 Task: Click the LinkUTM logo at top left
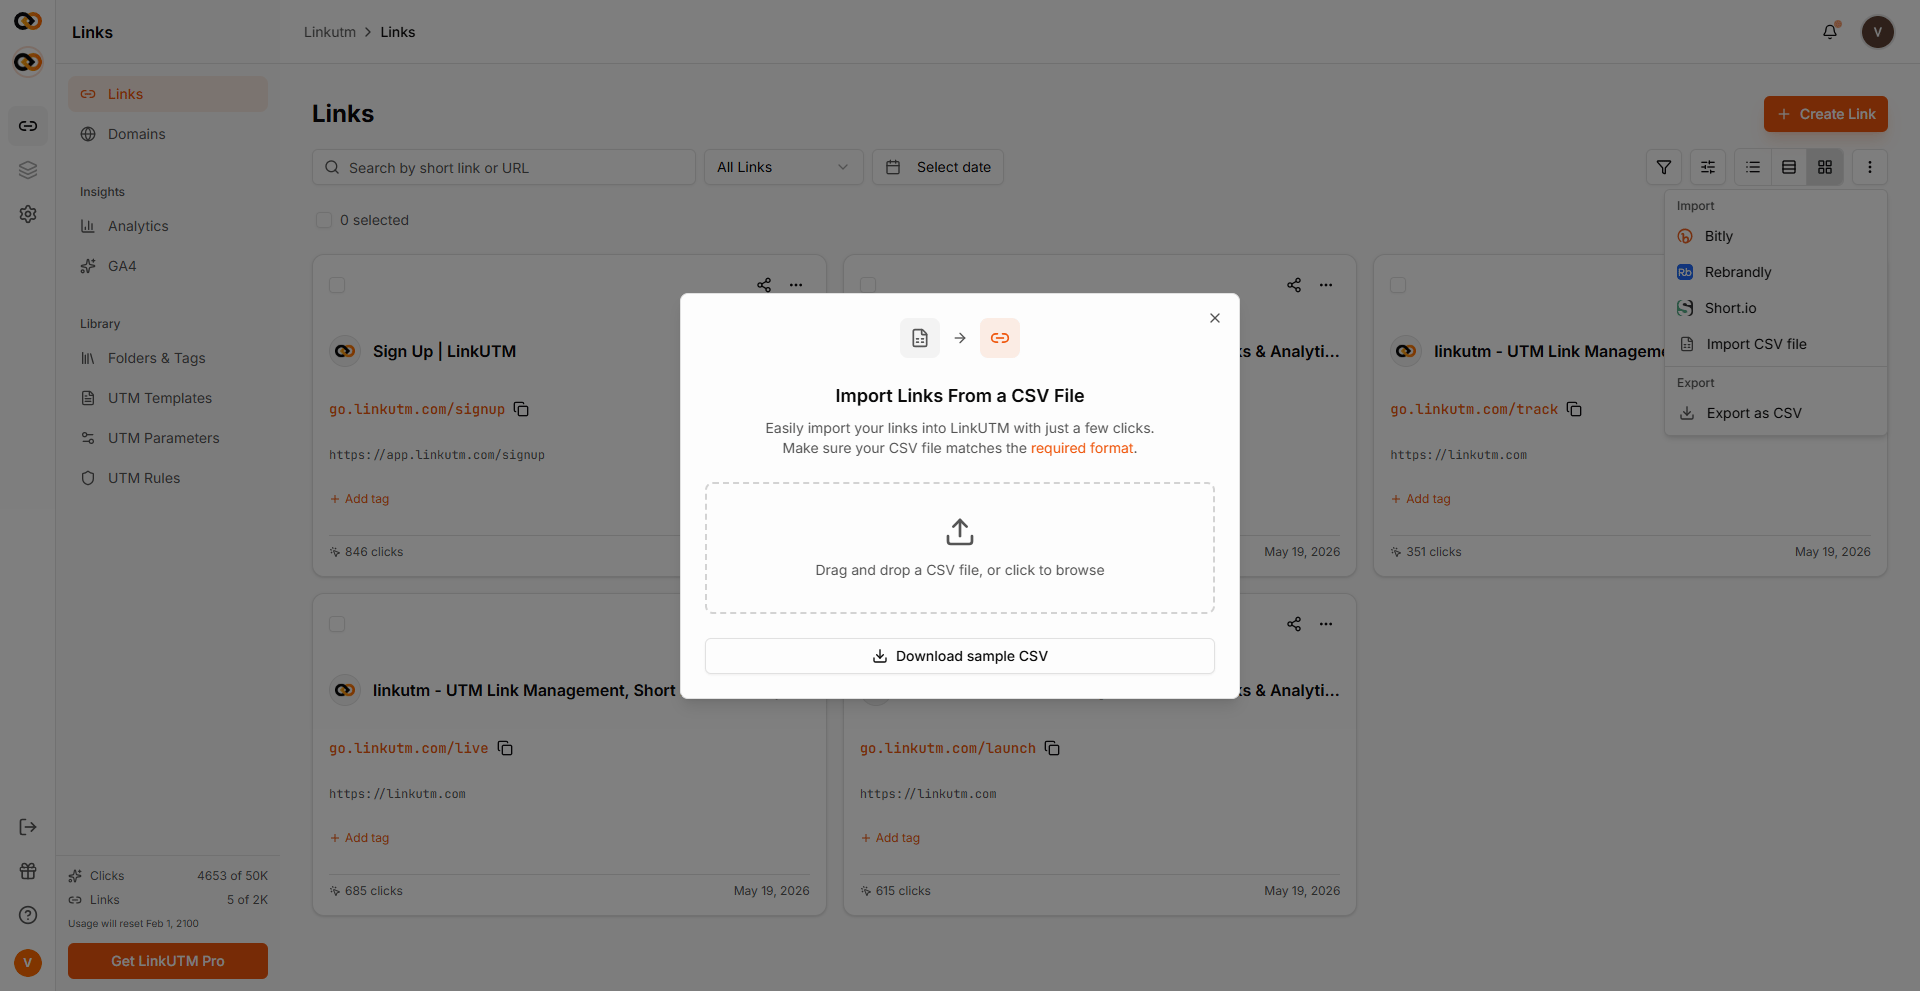(x=28, y=21)
